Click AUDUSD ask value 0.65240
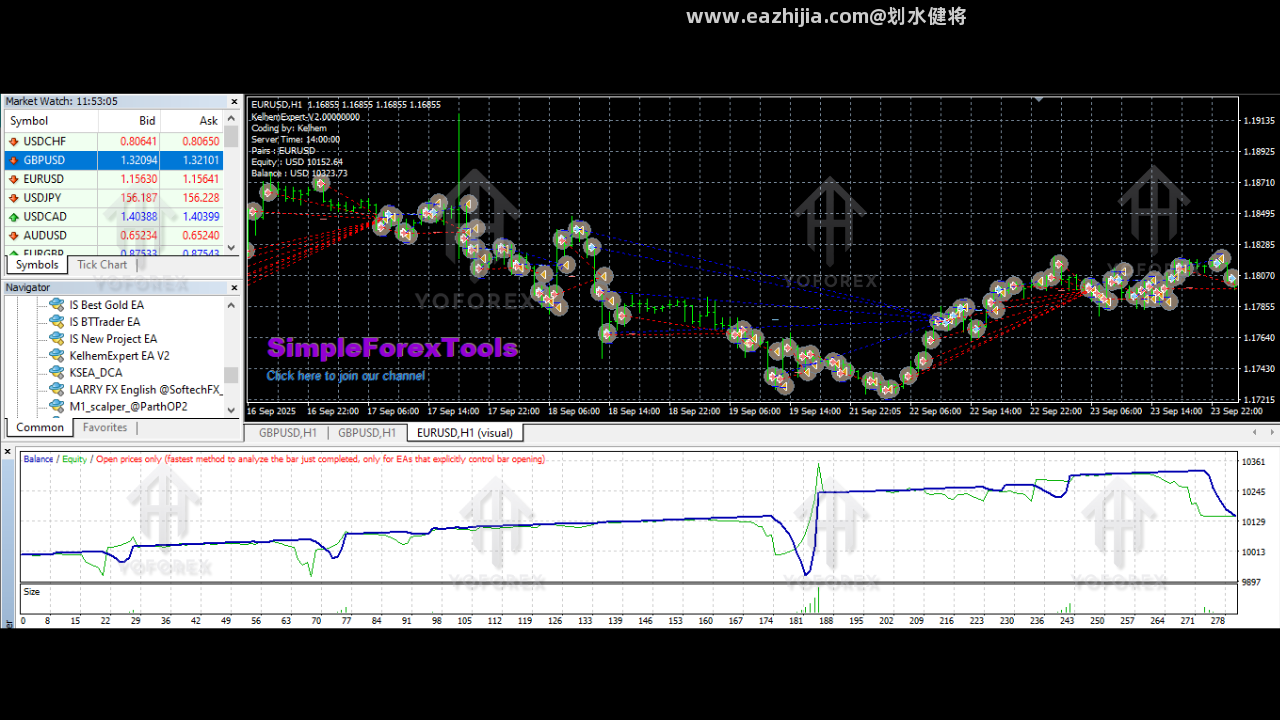Image resolution: width=1280 pixels, height=720 pixels. (x=201, y=236)
